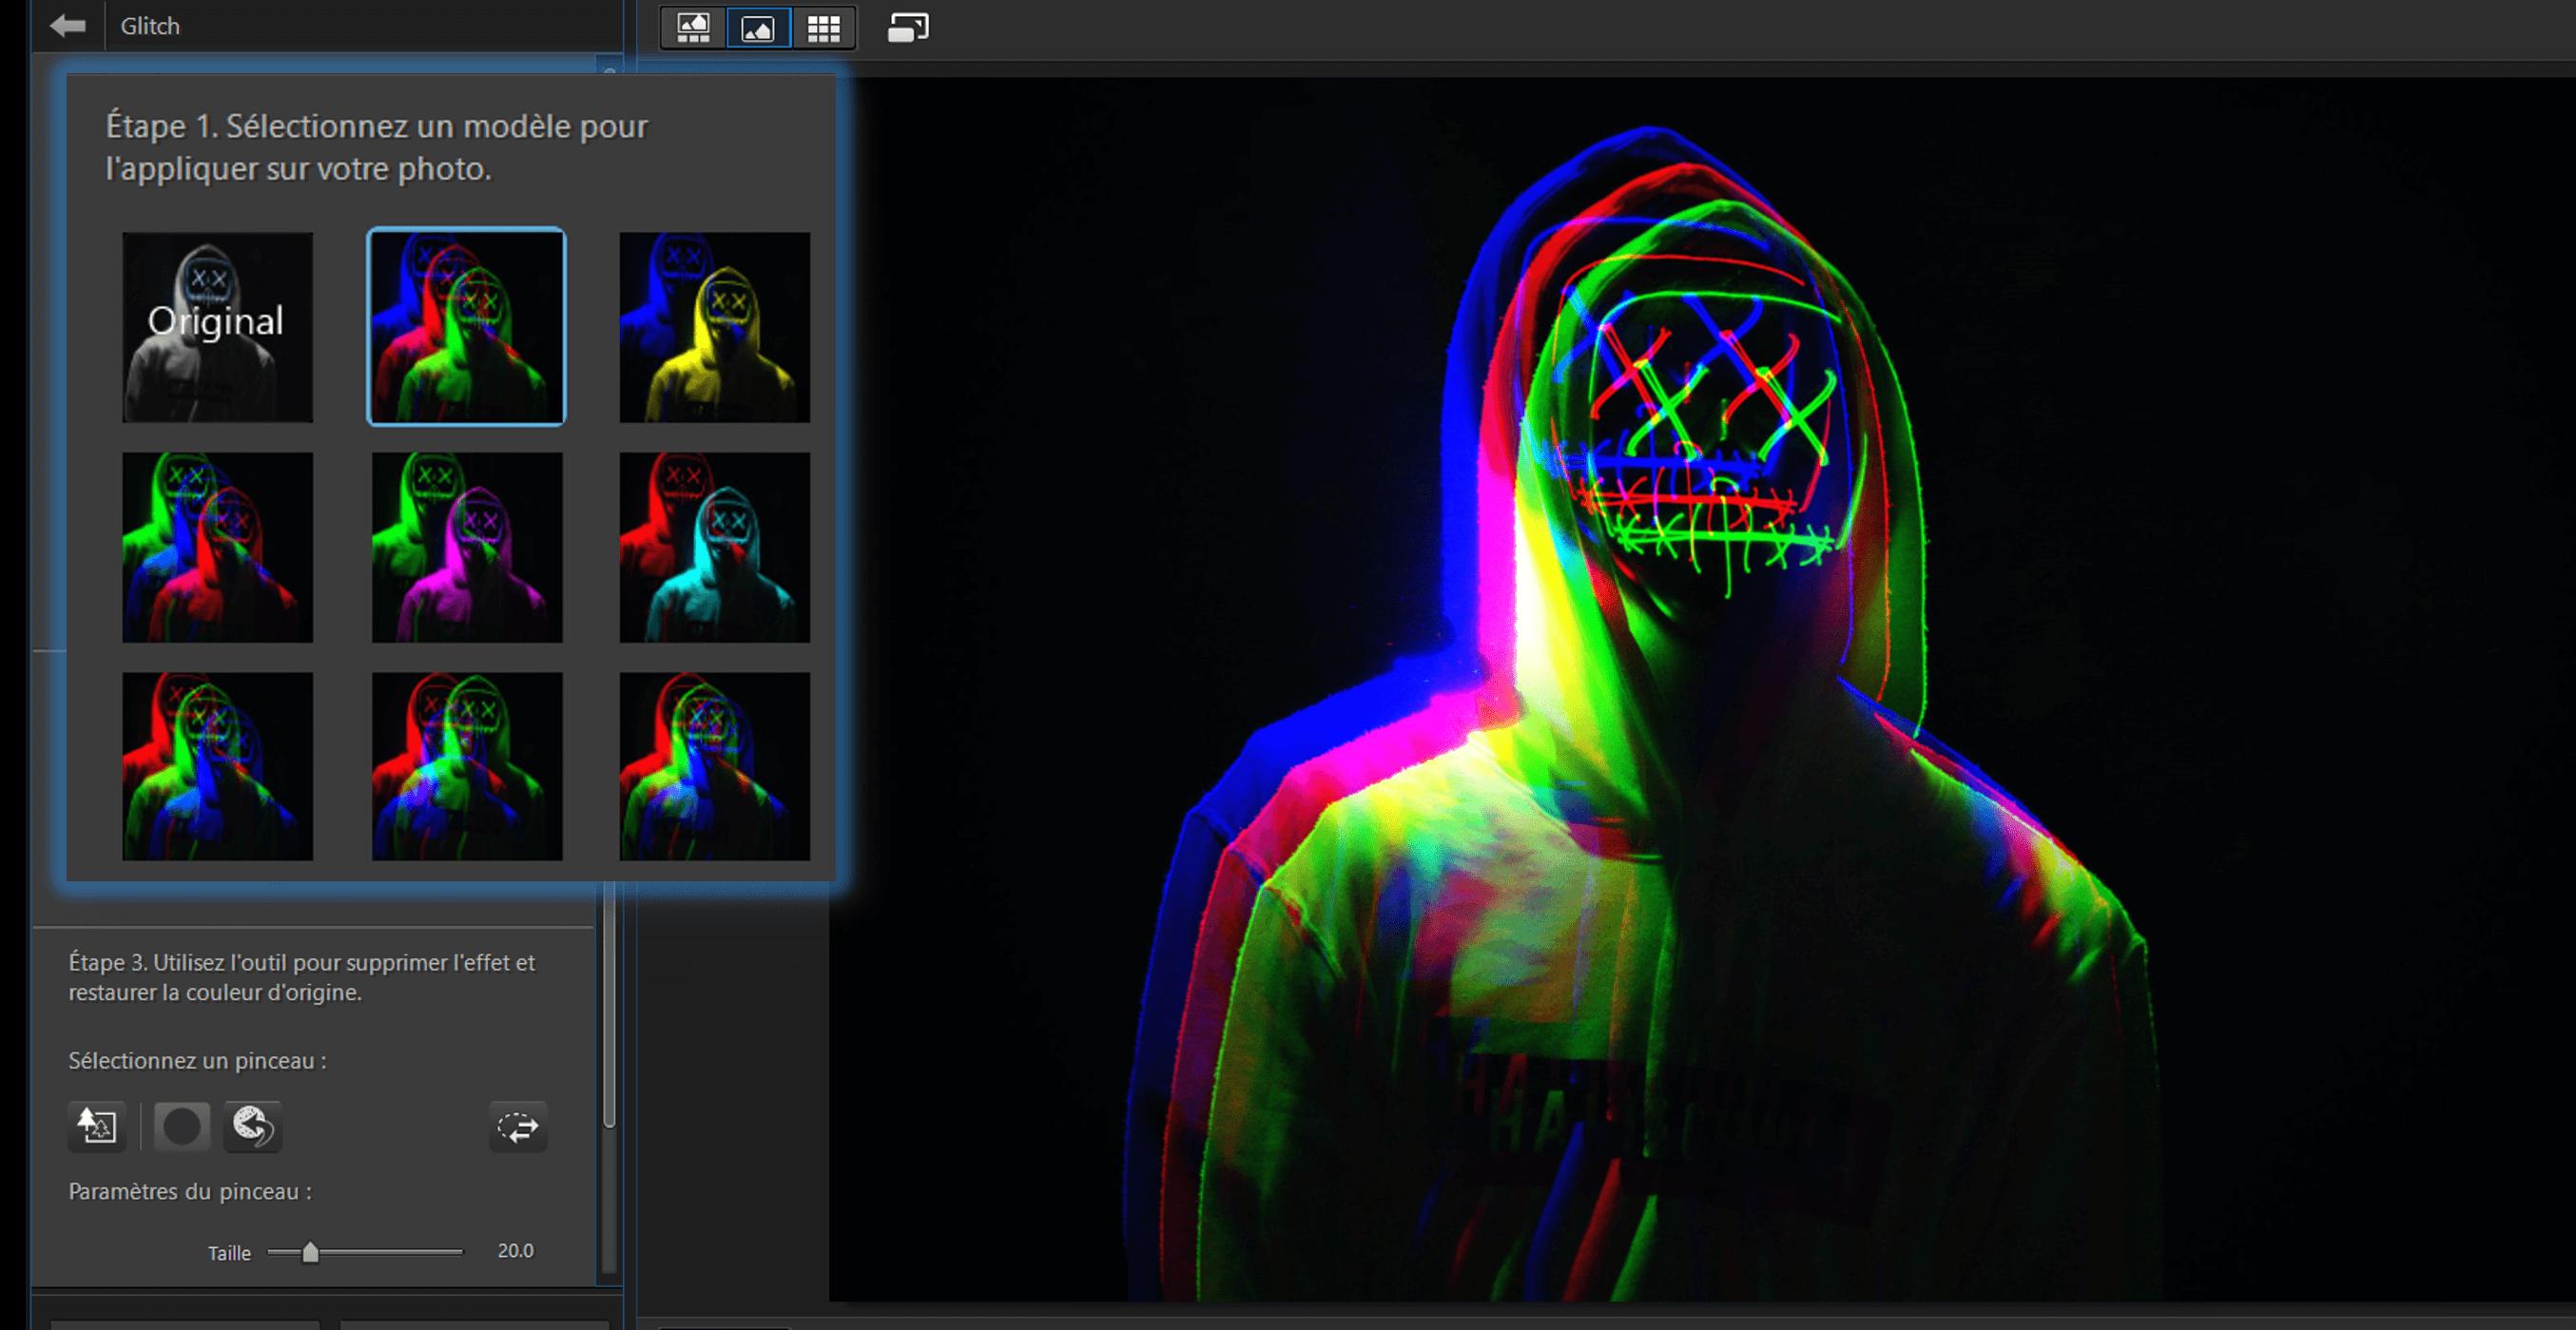Pick the green-blue-red glitch template
Viewport: 2576px width, 1330px height.
pos(217,547)
